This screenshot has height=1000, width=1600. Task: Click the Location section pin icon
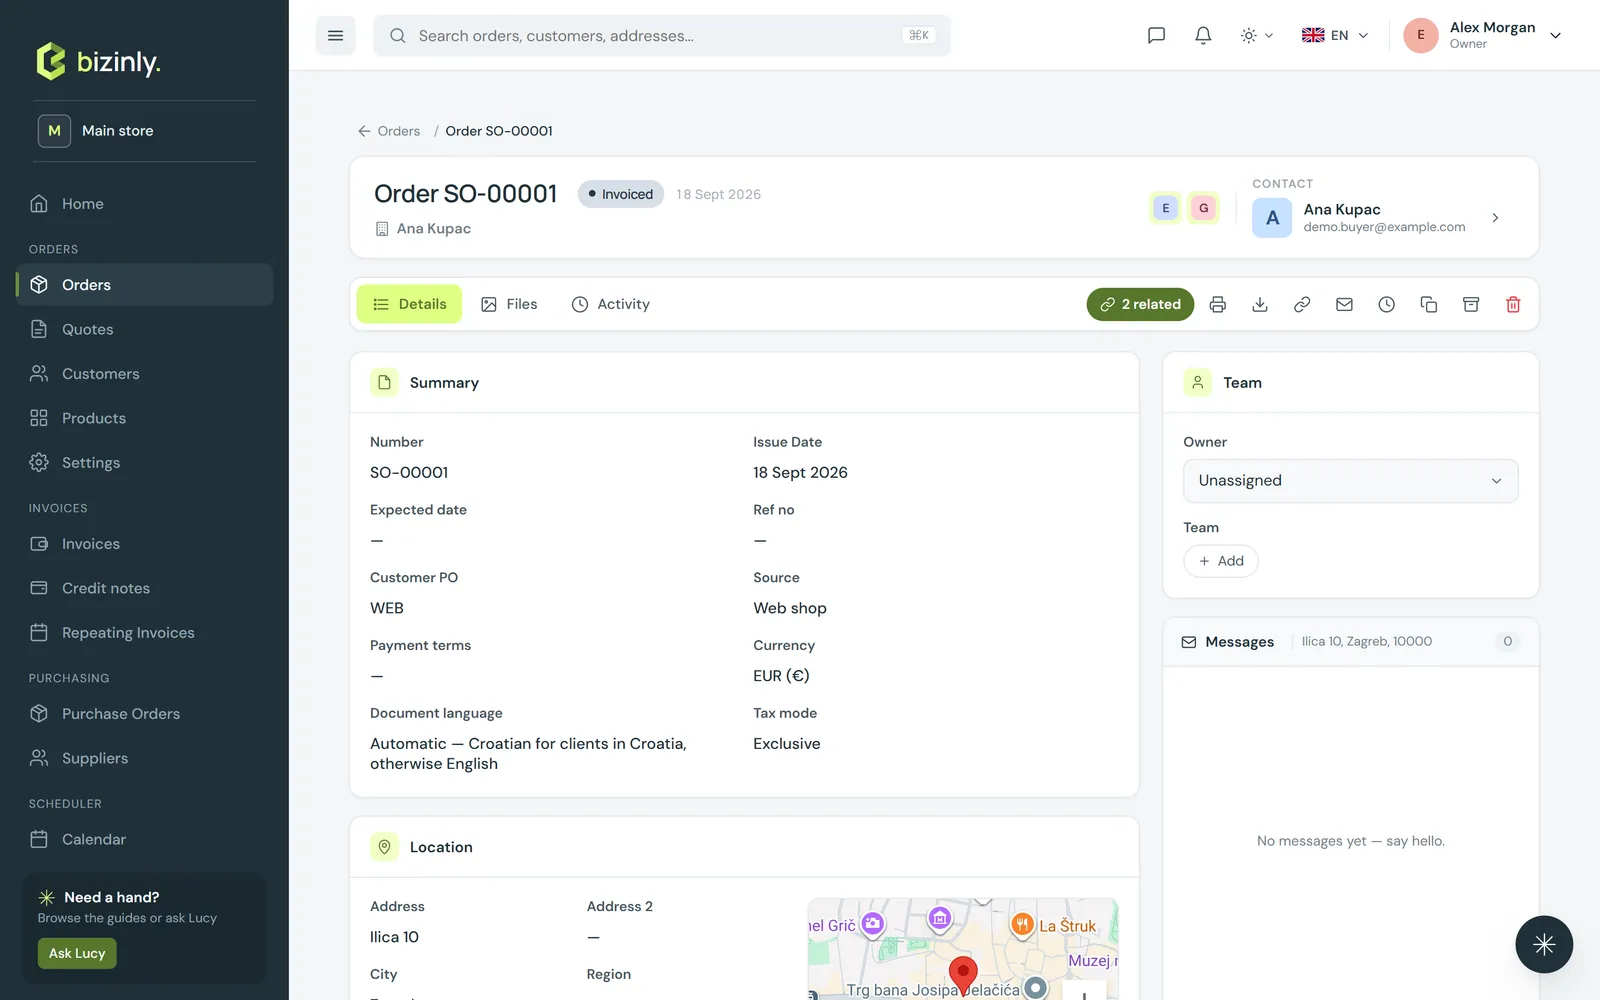click(x=384, y=847)
